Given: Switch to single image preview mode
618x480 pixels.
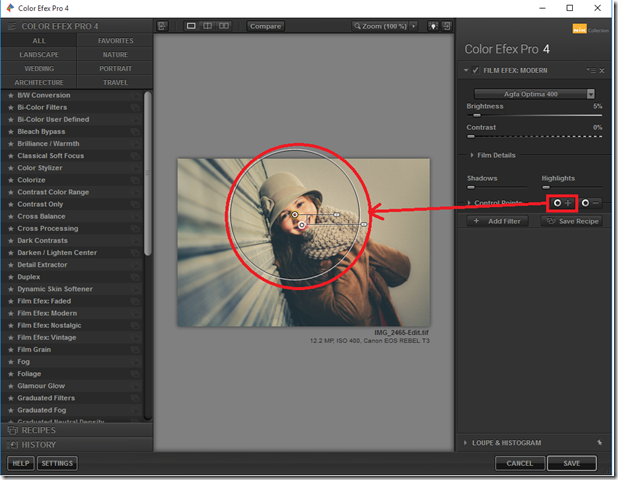Looking at the screenshot, I should pyautogui.click(x=191, y=26).
